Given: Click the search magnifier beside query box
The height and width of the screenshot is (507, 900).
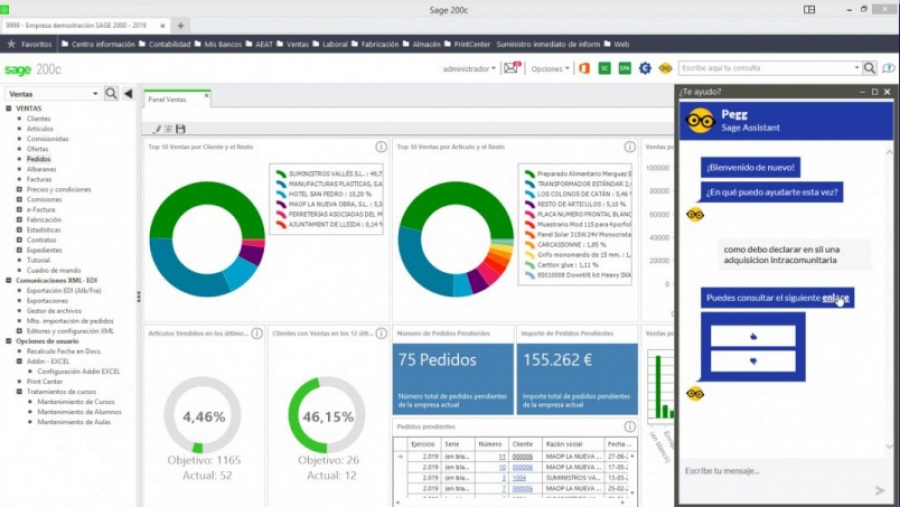Looking at the screenshot, I should [x=870, y=68].
